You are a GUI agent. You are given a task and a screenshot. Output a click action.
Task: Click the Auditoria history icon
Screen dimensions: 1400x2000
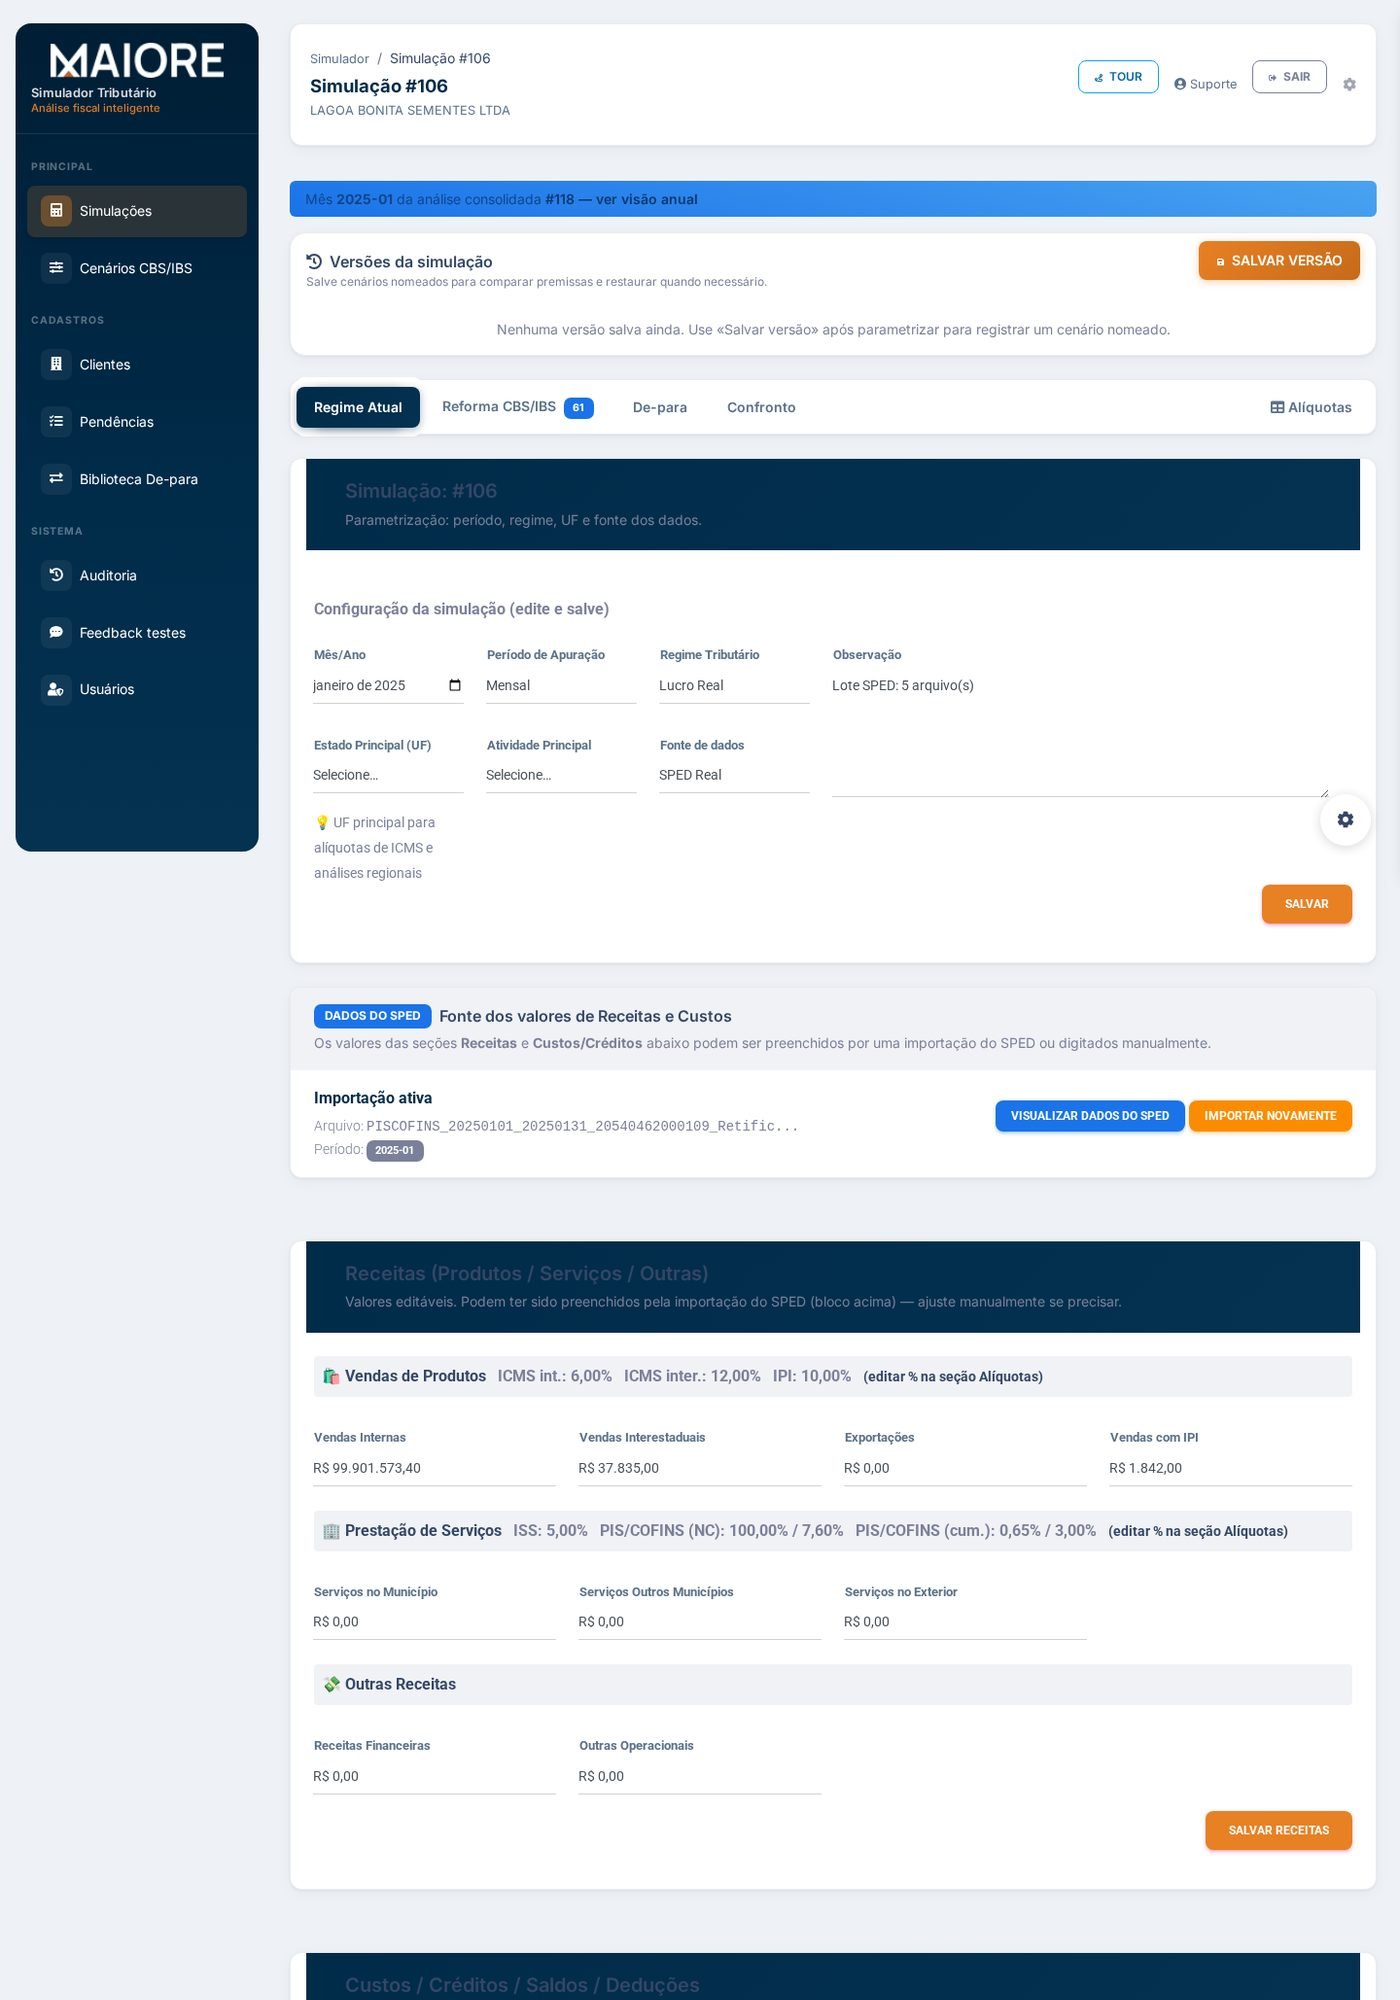(56, 575)
